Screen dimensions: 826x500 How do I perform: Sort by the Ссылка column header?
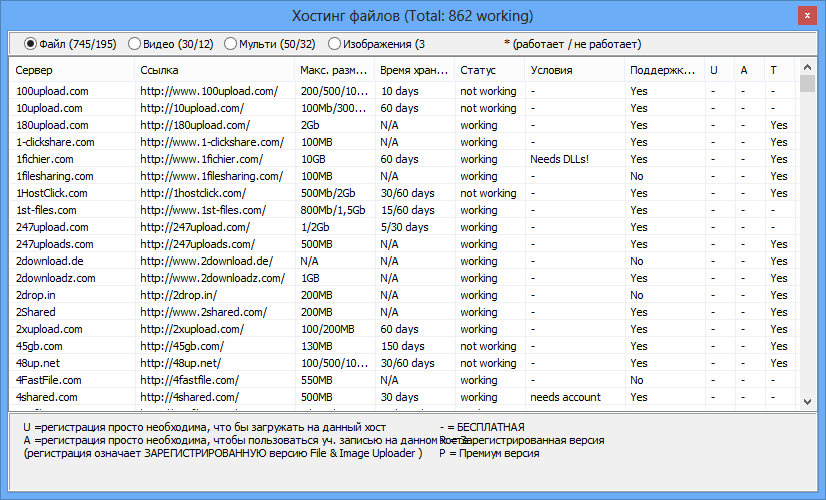click(214, 70)
